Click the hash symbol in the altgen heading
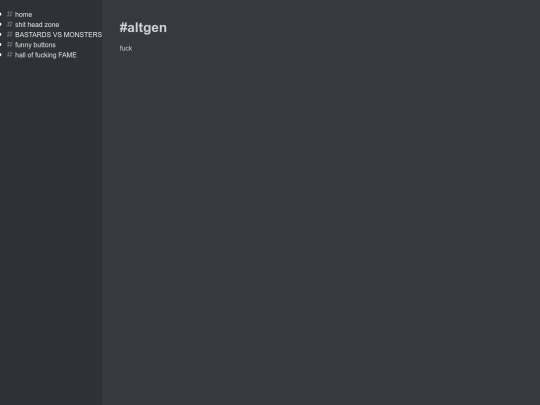The image size is (540, 405). point(123,28)
